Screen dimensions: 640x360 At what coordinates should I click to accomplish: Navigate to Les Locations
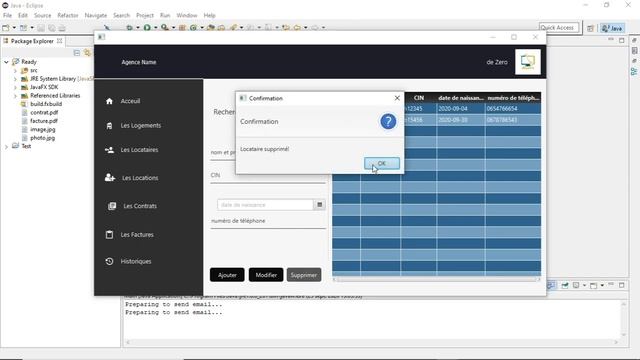[x=140, y=178]
